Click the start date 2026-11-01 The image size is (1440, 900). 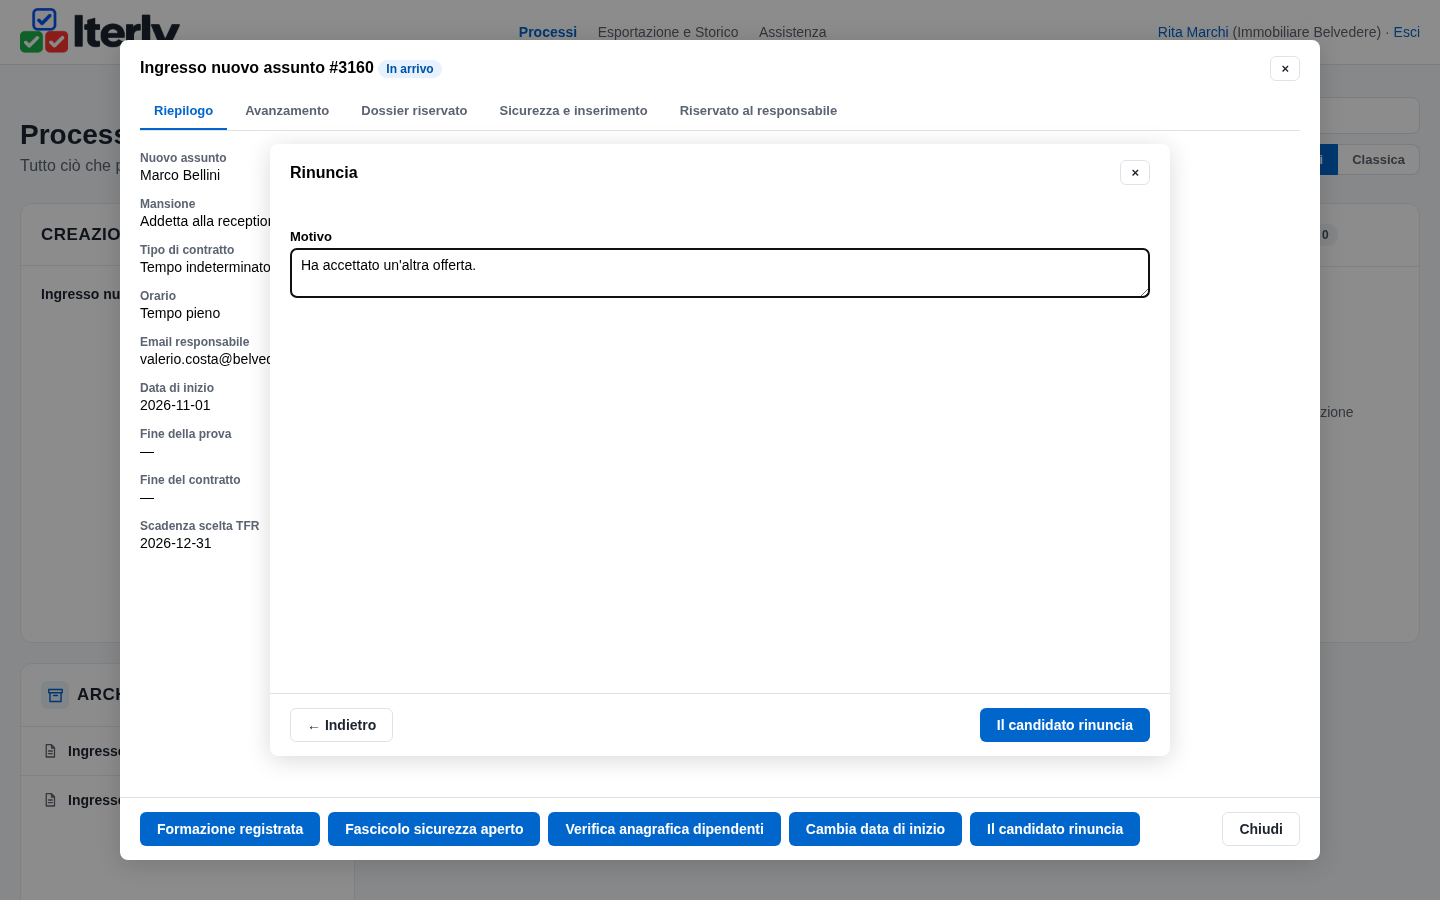(x=175, y=405)
